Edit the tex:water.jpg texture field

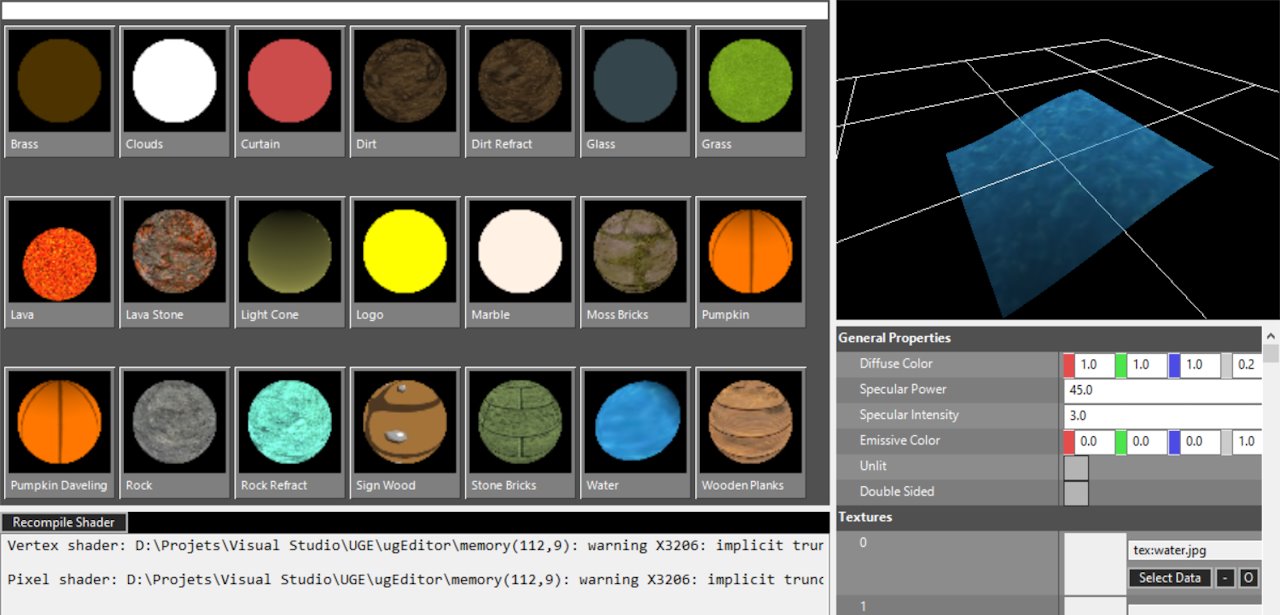(x=1196, y=550)
